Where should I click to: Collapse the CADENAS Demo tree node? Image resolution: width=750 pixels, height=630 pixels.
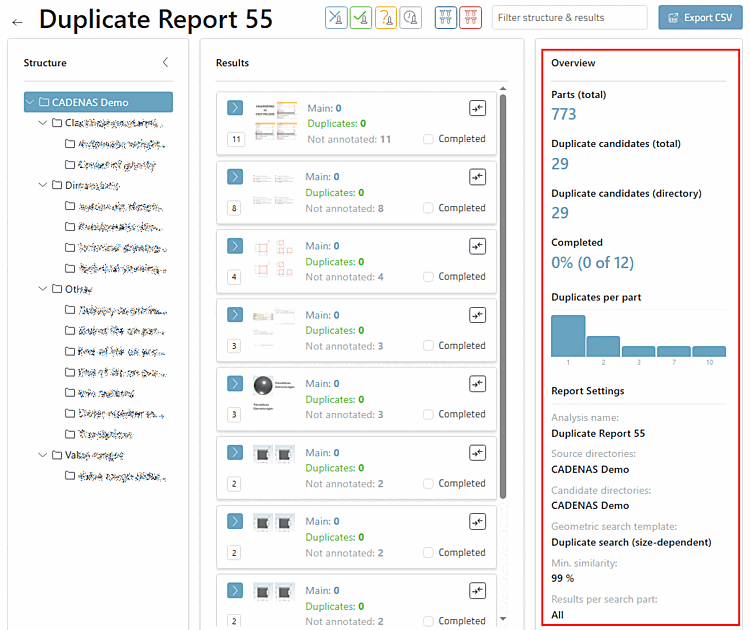[x=30, y=102]
